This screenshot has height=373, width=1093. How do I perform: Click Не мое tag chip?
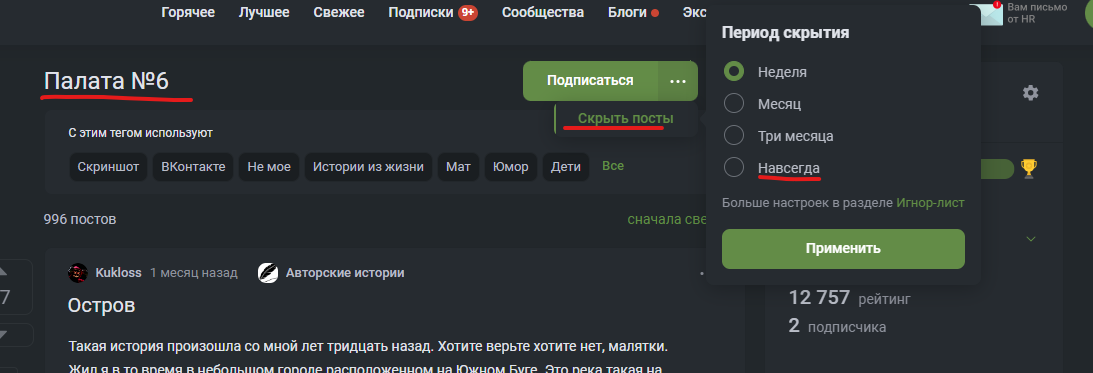[269, 167]
